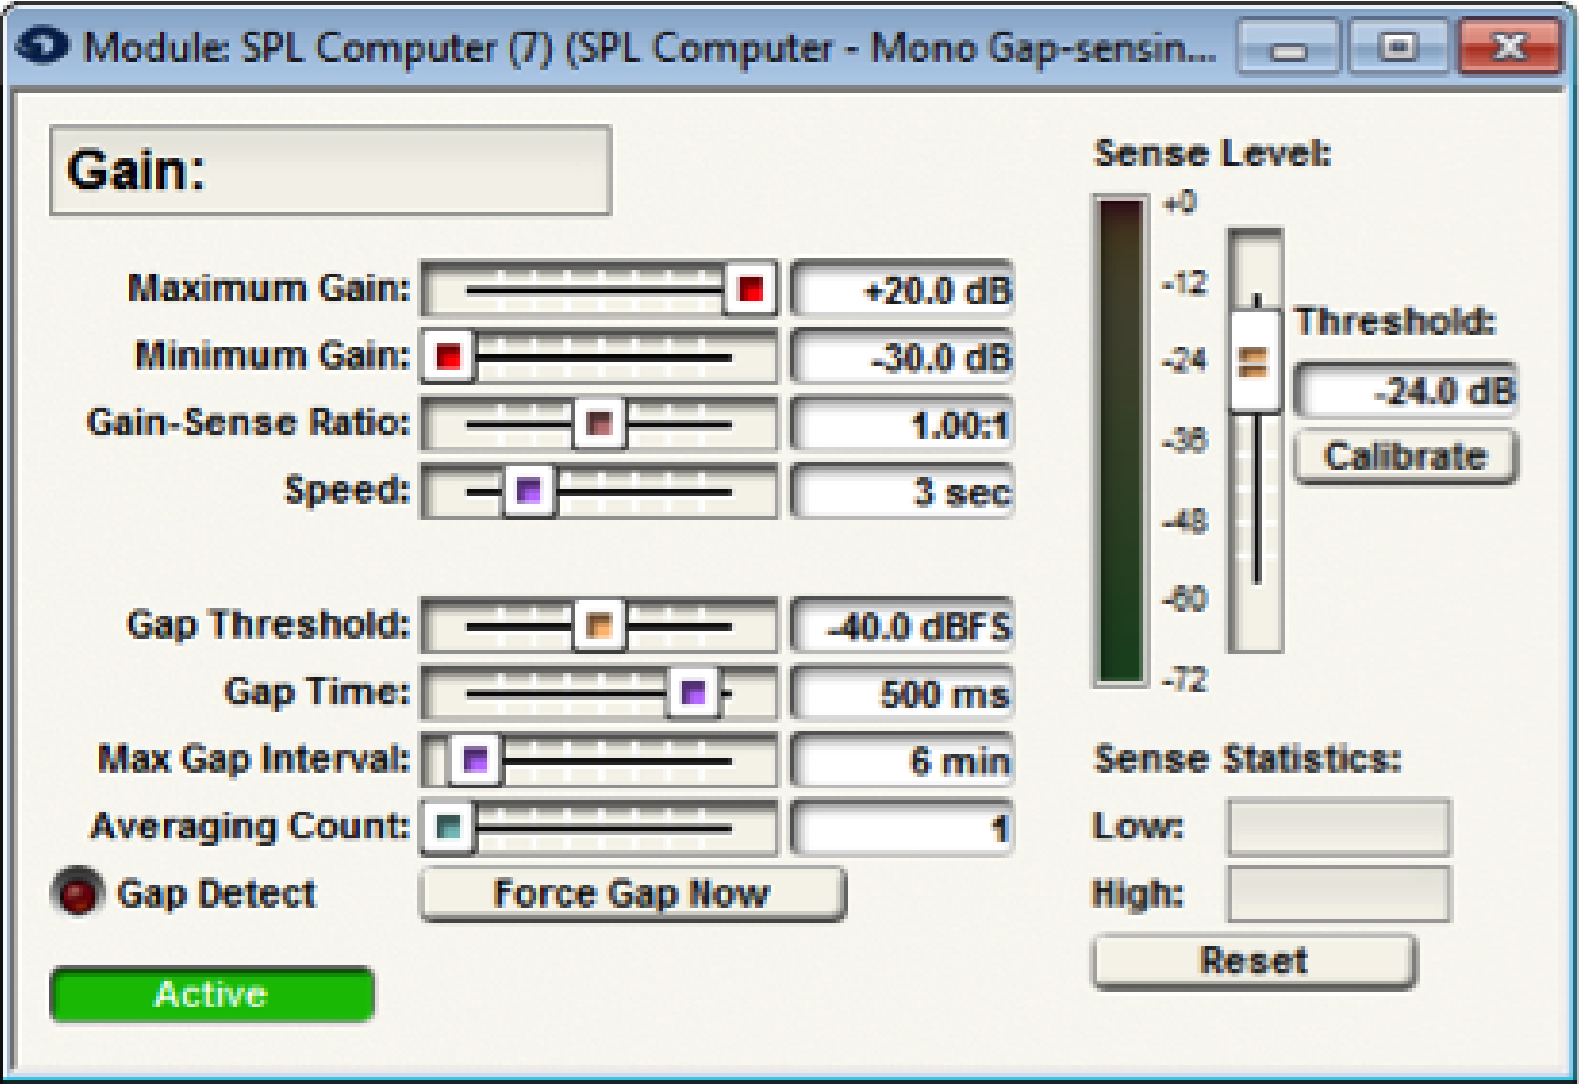Click the Gap Time slider handle
Viewport: 1579px width, 1084px height.
[693, 692]
